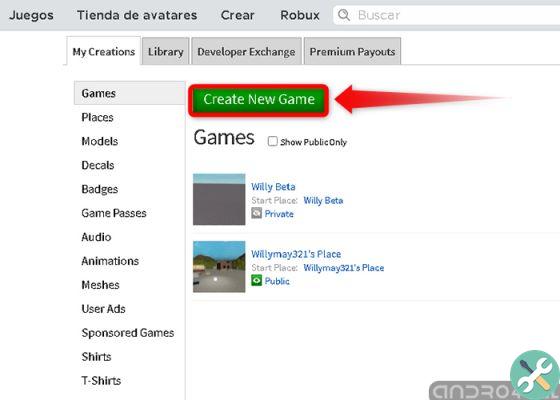Toggle the Show Public Only checkbox
The image size is (560, 400).
coord(272,141)
